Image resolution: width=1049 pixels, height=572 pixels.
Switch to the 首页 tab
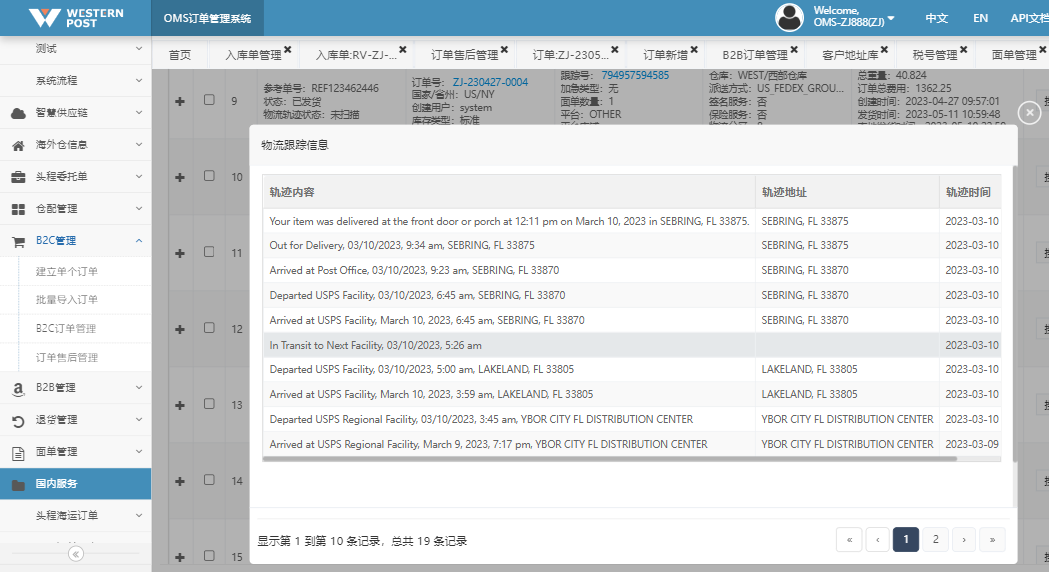[x=179, y=55]
